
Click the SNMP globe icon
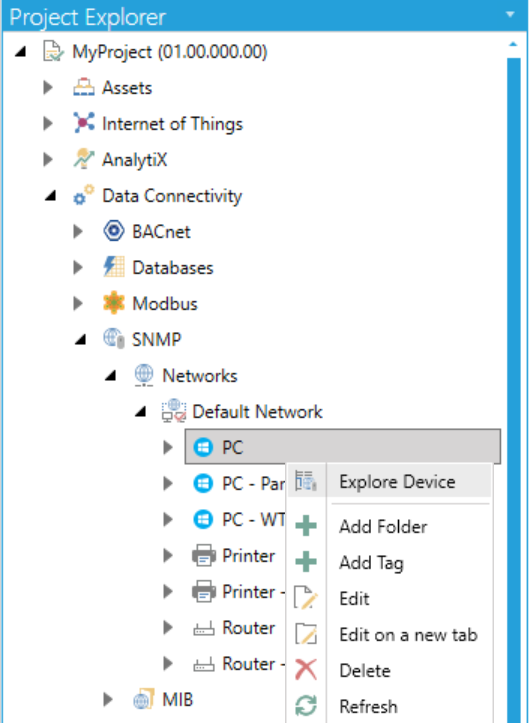click(x=114, y=338)
